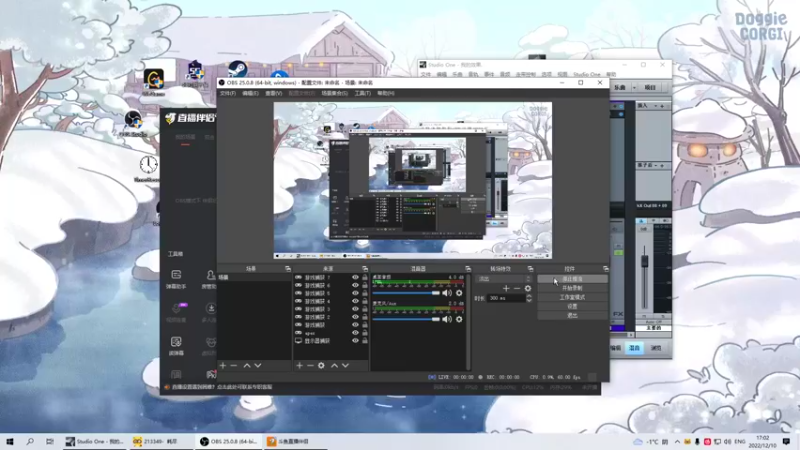Pop out the Scene Transitions dock panel

(530, 269)
